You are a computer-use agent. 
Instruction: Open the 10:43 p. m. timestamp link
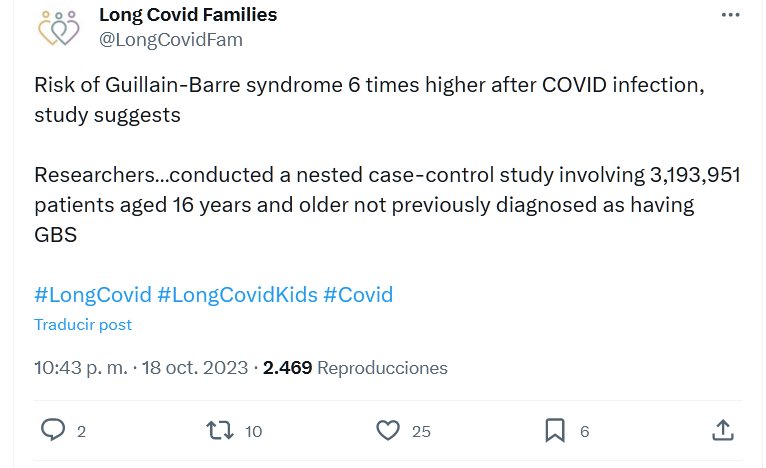click(81, 367)
